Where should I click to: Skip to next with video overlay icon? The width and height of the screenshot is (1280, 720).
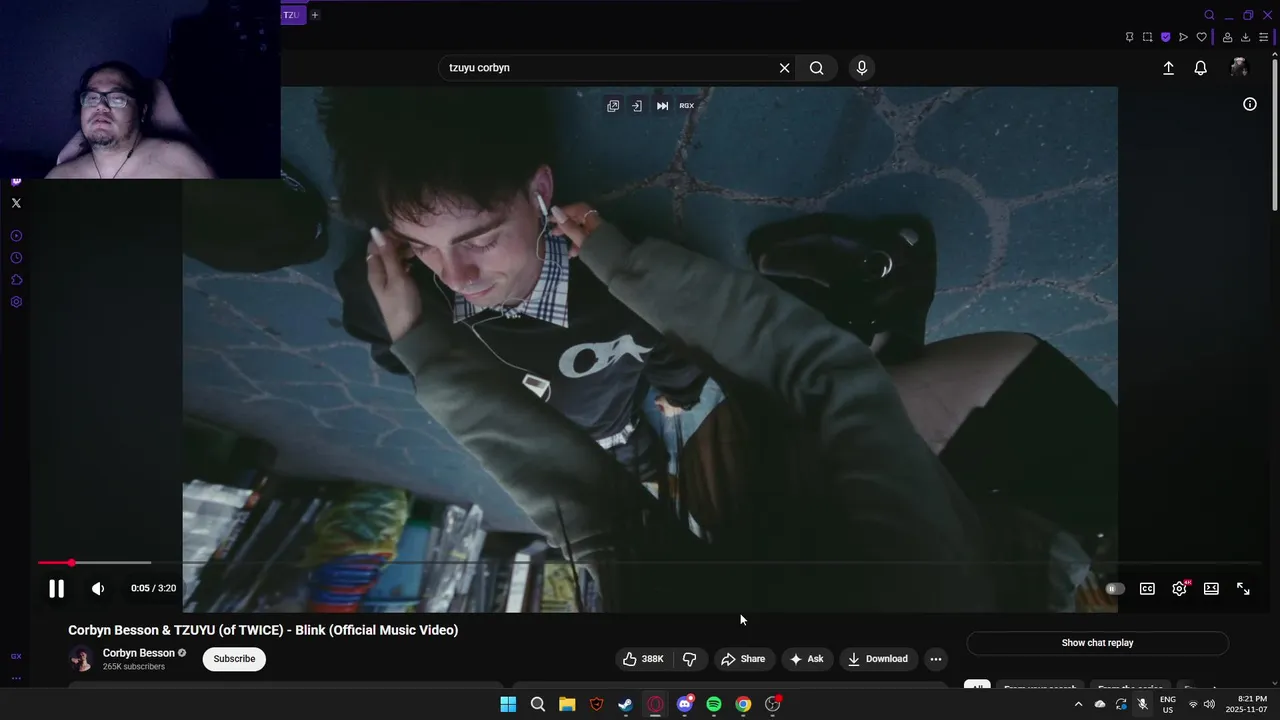click(x=662, y=106)
